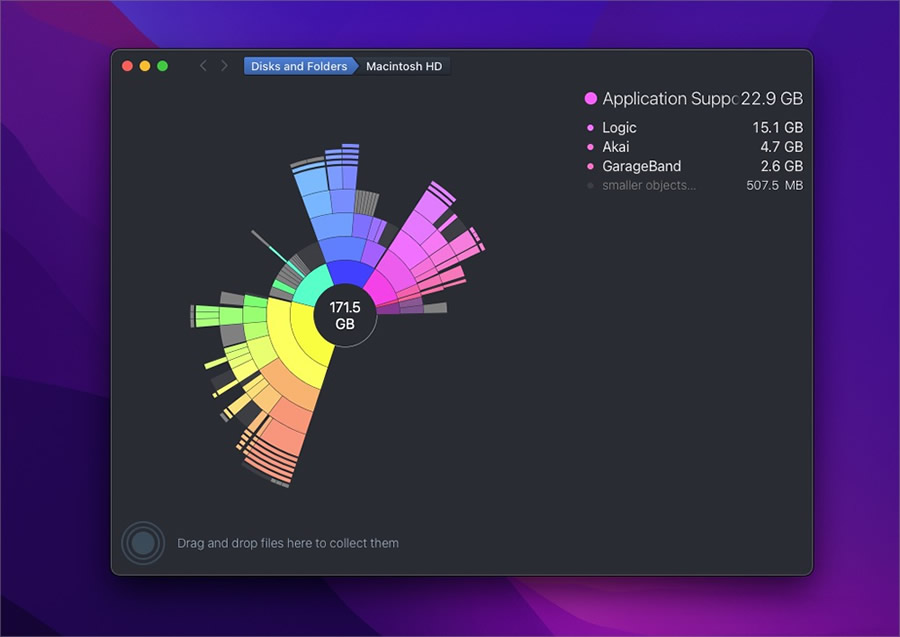
Task: Go back with the left chevron arrow
Action: 203,66
